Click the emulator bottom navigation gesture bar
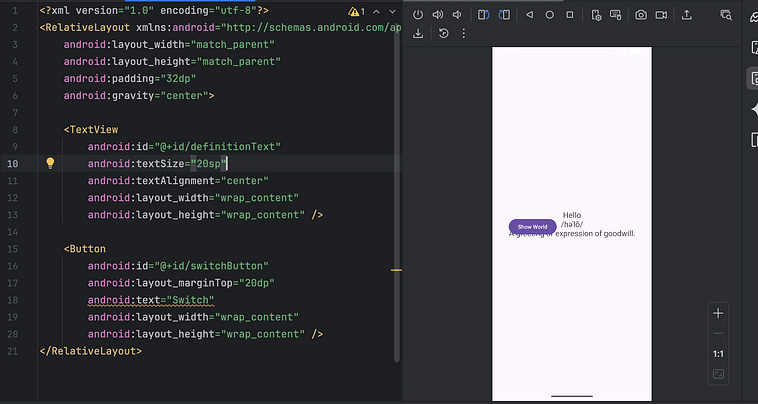 point(572,396)
